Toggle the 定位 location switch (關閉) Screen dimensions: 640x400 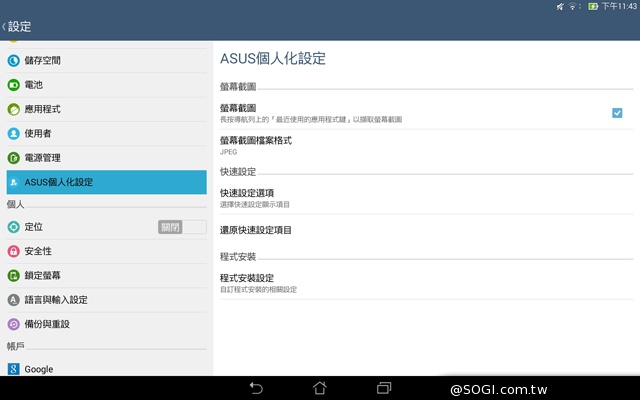(x=182, y=227)
